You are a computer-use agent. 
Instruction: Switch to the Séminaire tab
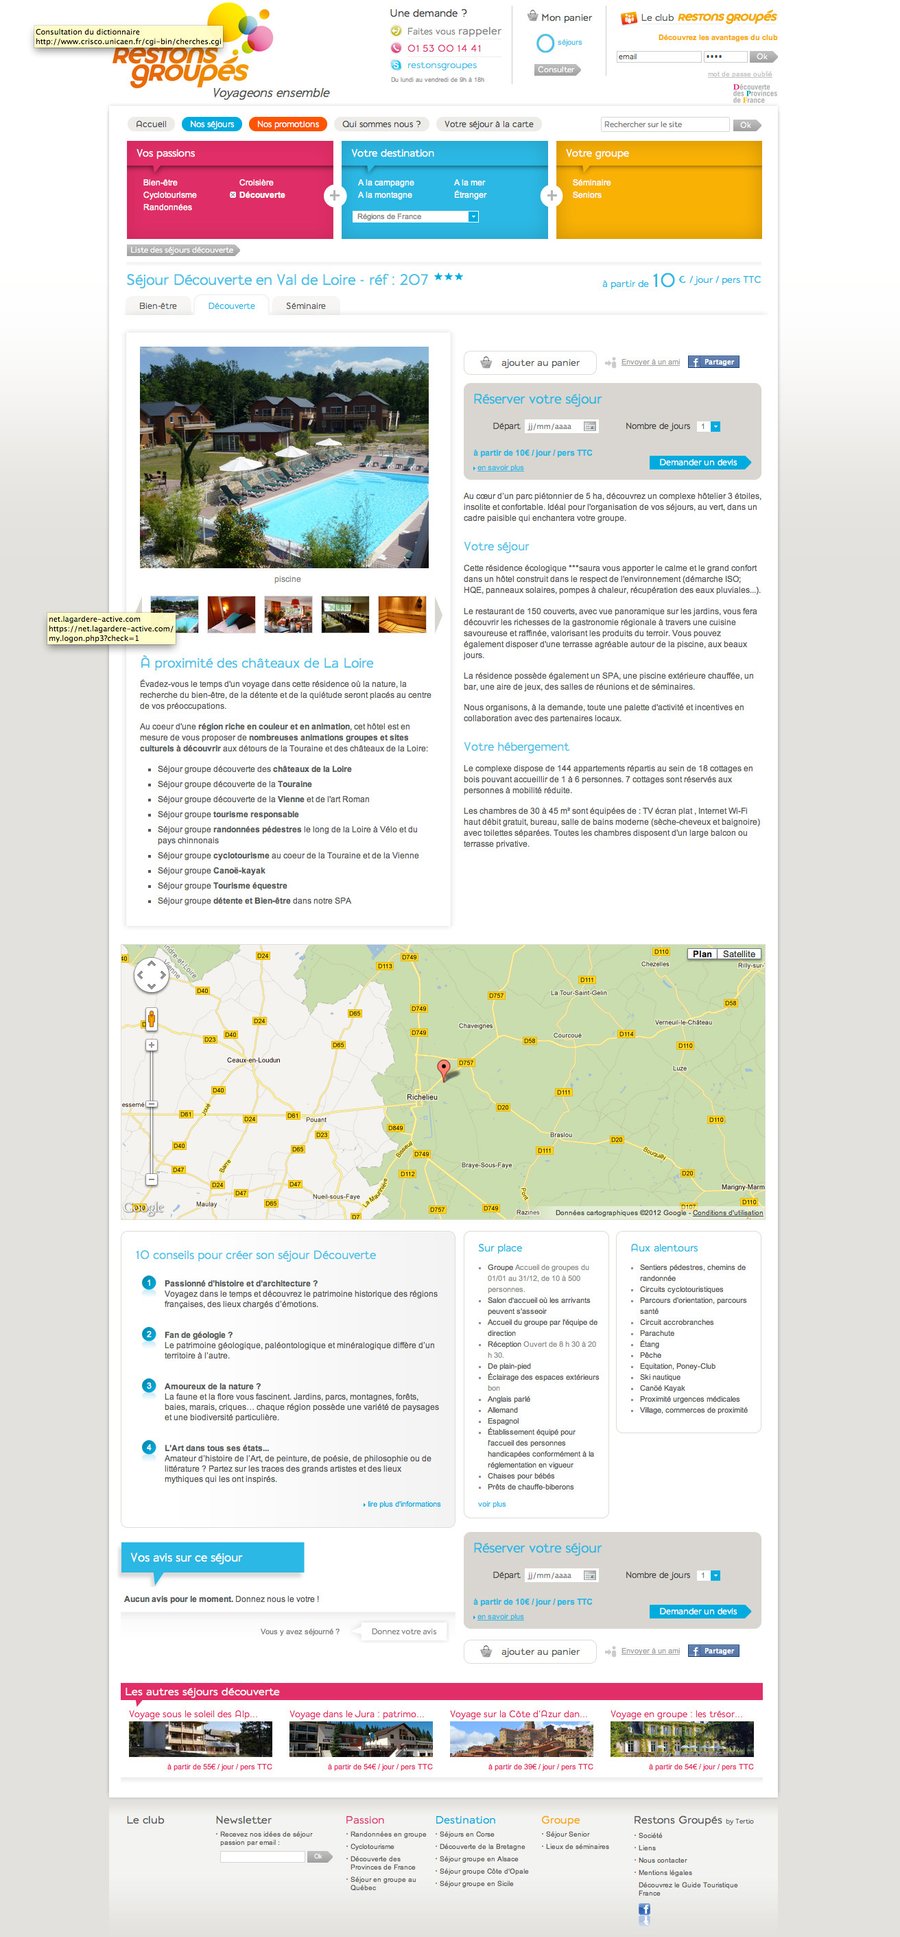pos(305,306)
